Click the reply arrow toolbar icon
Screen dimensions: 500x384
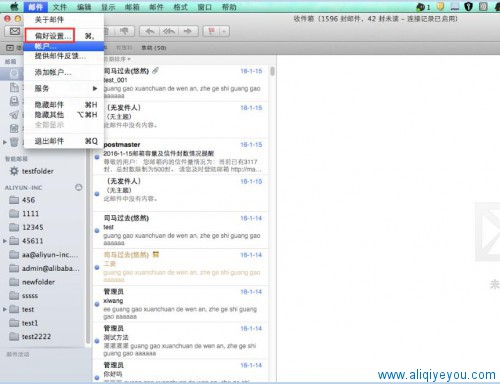(x=150, y=31)
